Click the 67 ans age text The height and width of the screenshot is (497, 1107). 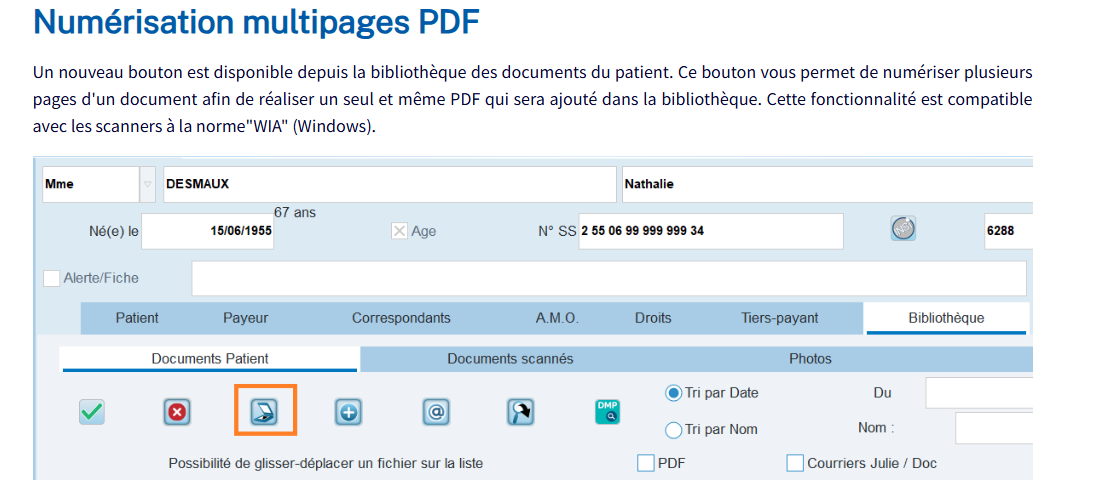point(294,212)
